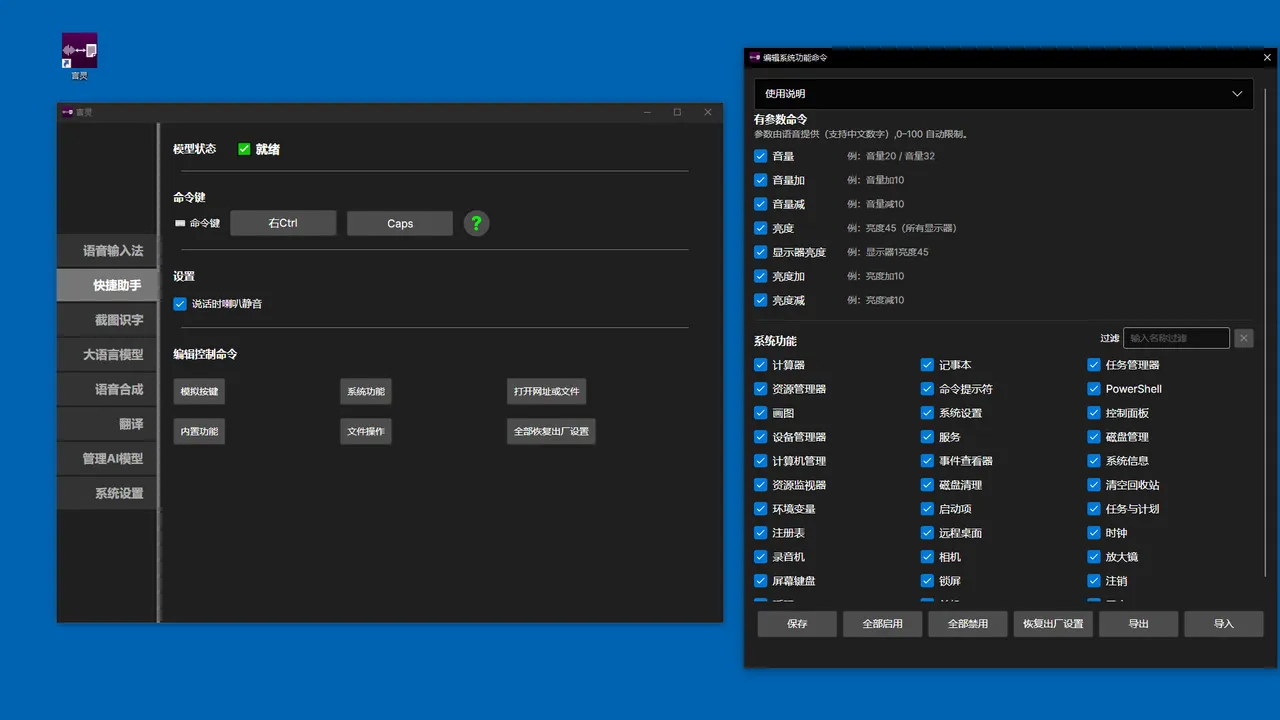This screenshot has height=720, width=1280.
Task: Click the 全部启用 button
Action: point(882,624)
